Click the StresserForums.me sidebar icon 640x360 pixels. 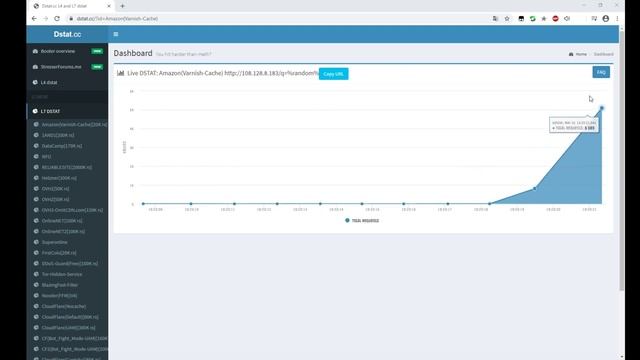point(35,67)
